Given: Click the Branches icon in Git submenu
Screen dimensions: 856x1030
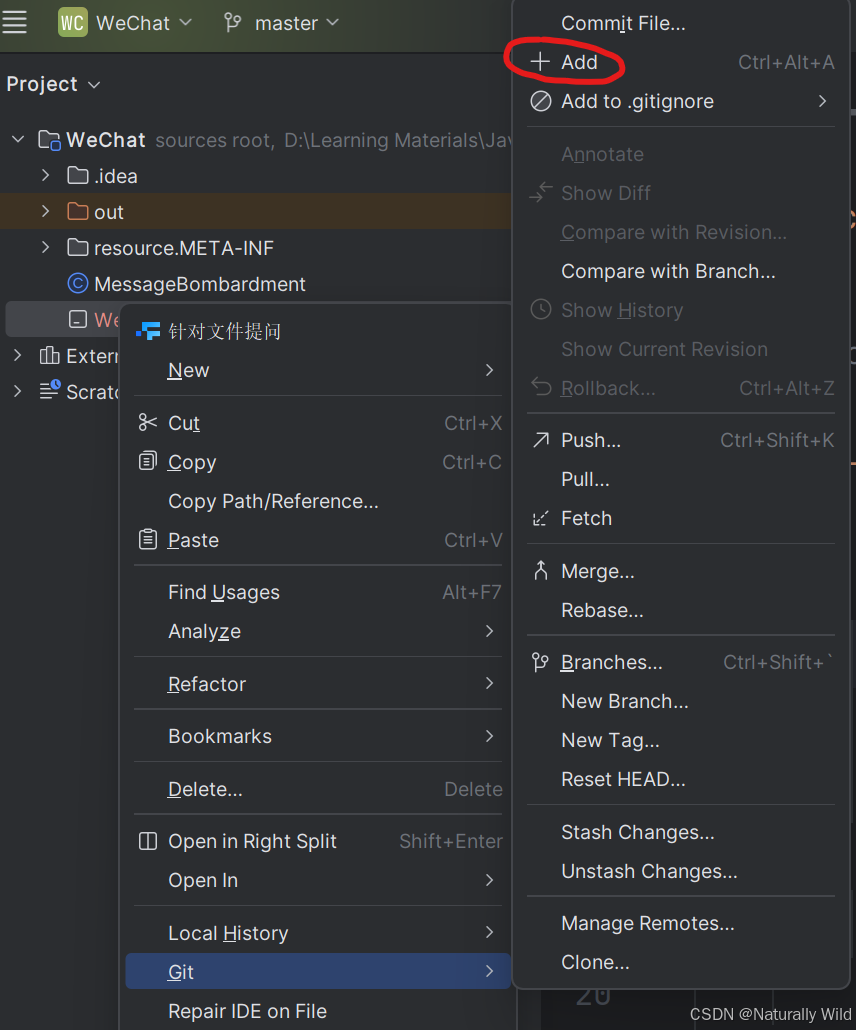Looking at the screenshot, I should tap(540, 662).
